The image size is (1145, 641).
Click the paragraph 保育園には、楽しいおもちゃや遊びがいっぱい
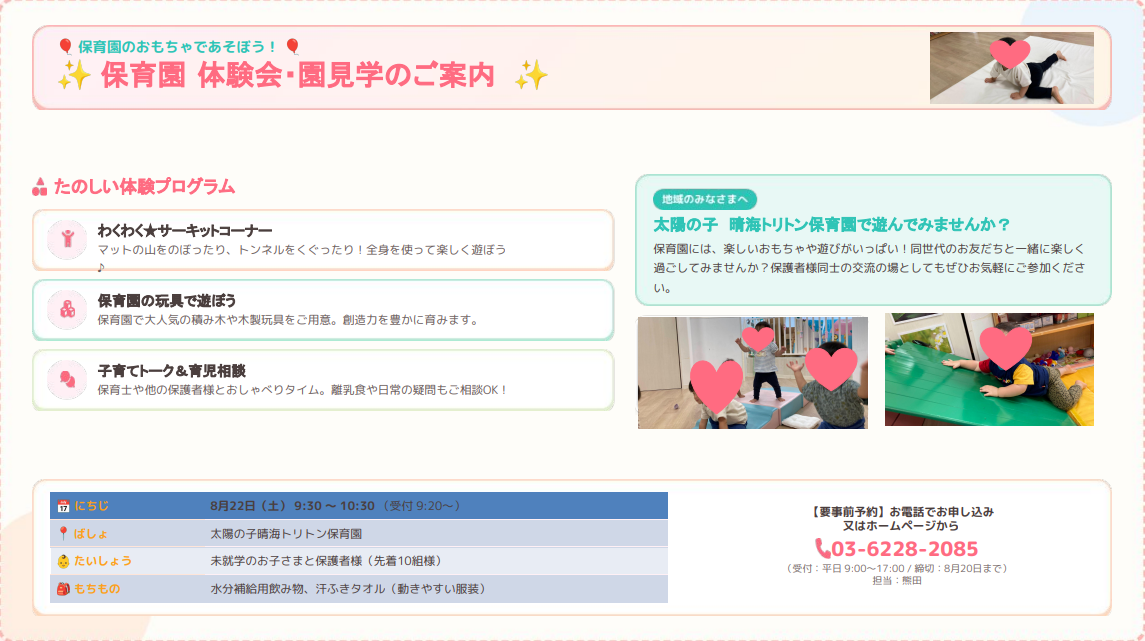(869, 268)
